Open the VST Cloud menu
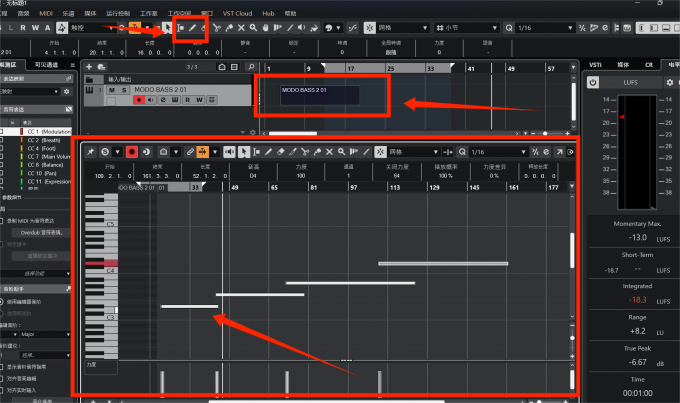Viewport: 680px width, 403px height. 237,13
